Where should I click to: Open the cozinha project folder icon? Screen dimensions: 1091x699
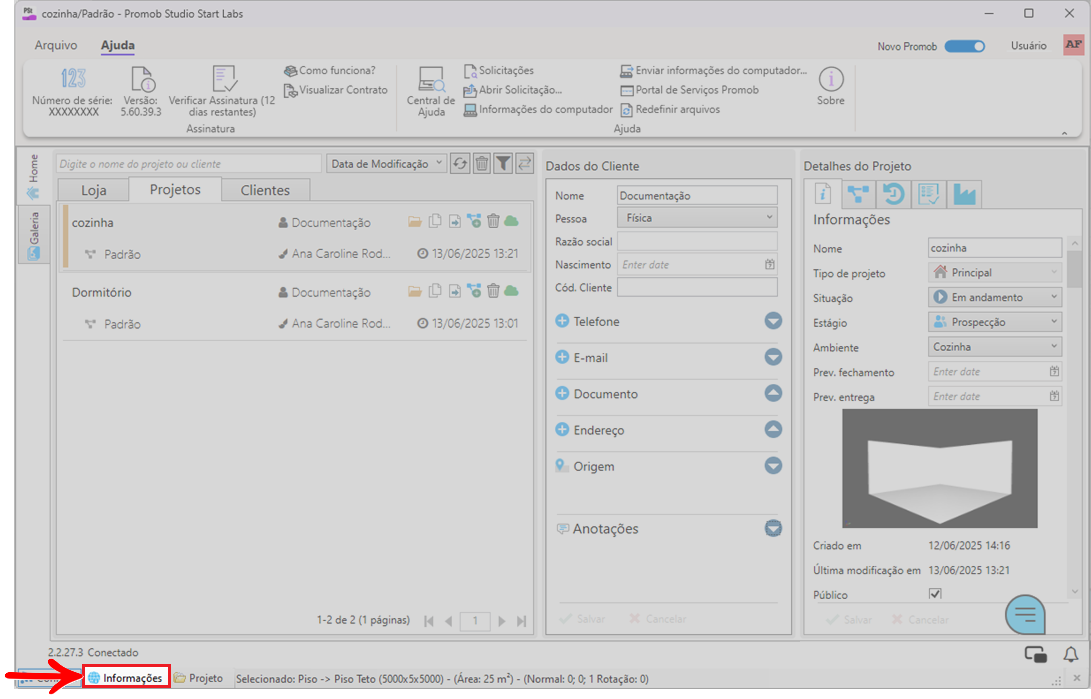click(415, 222)
